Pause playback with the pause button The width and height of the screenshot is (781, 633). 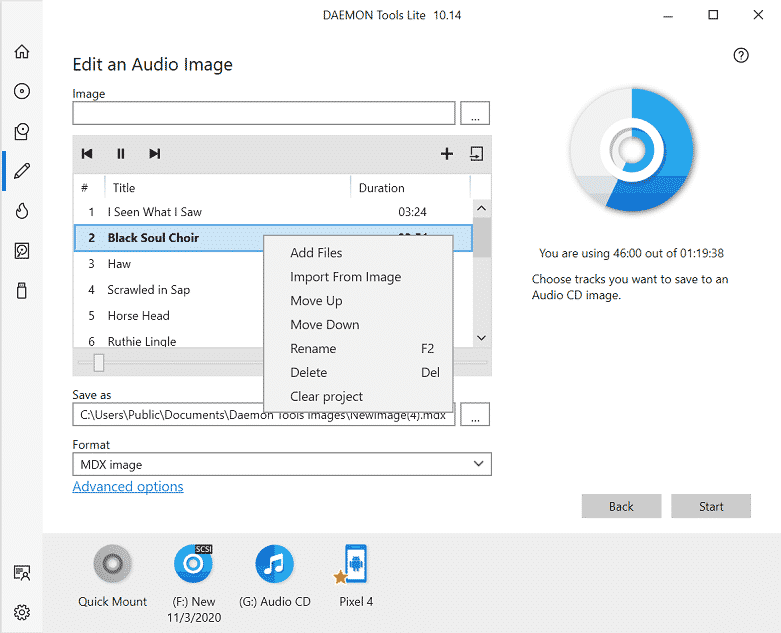tap(121, 154)
